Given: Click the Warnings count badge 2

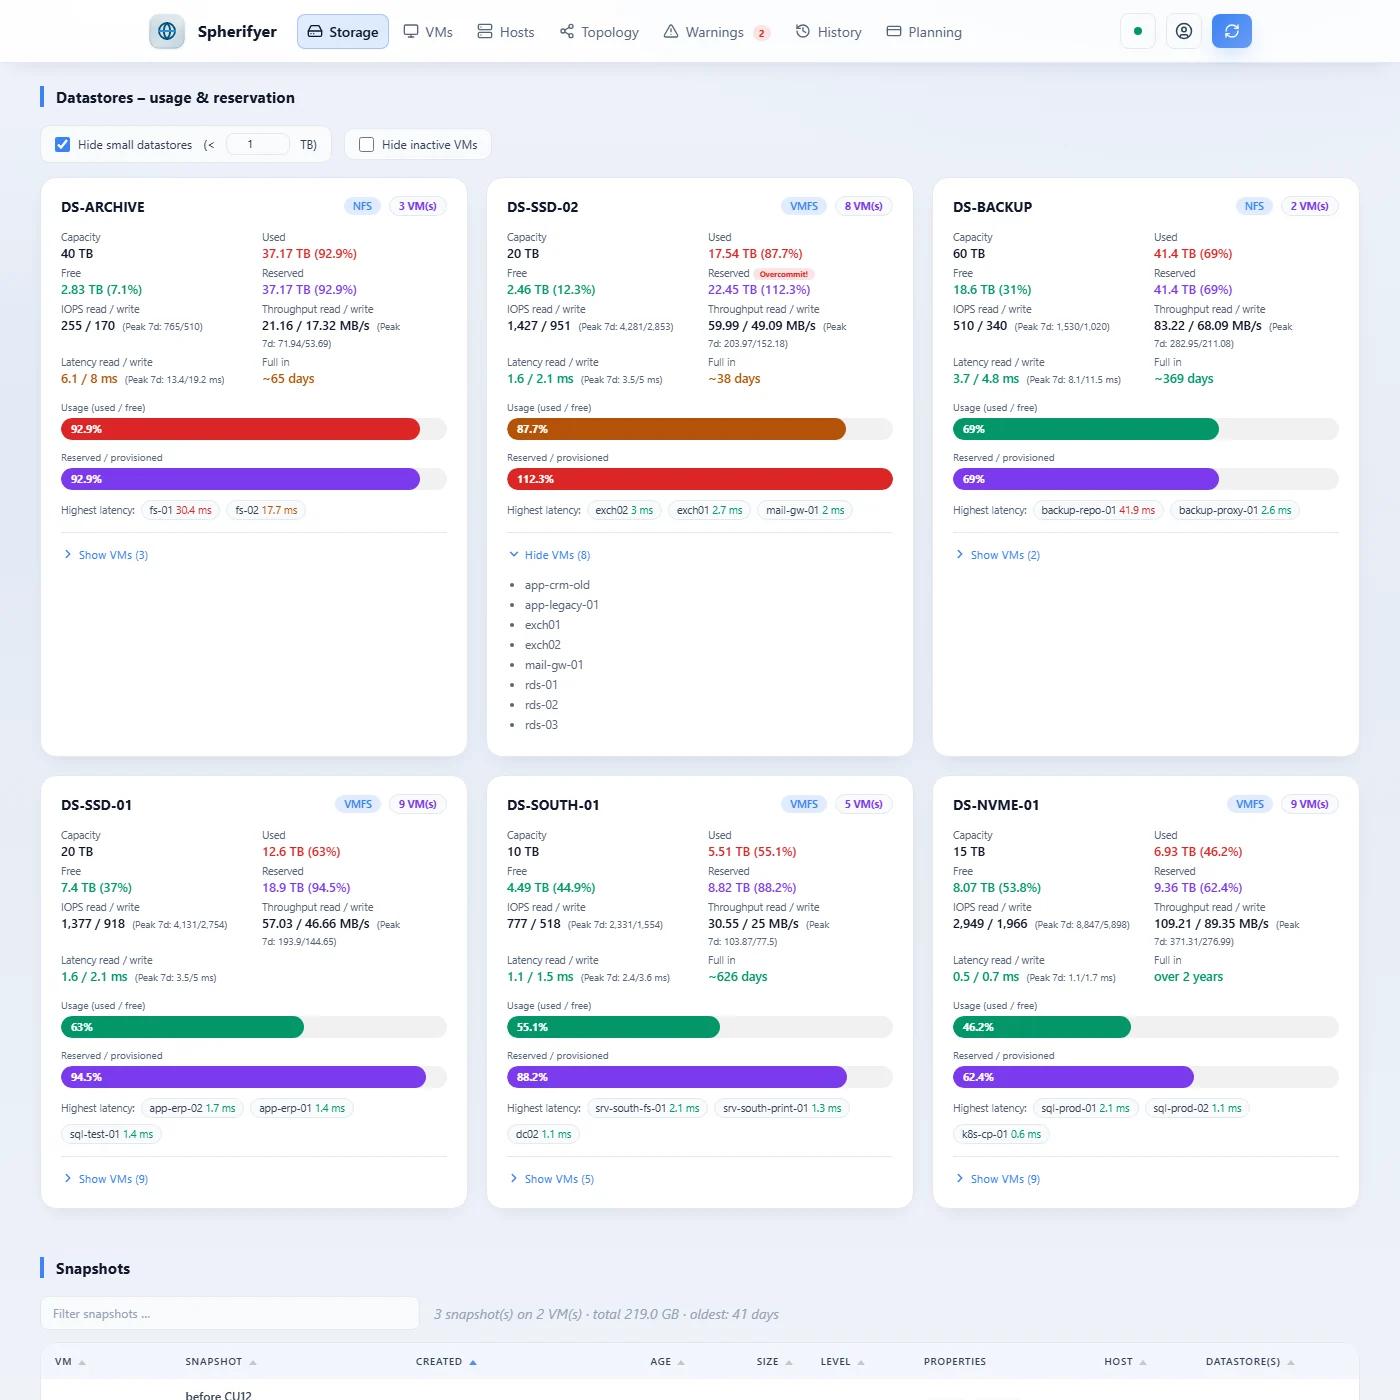Looking at the screenshot, I should coord(761,33).
